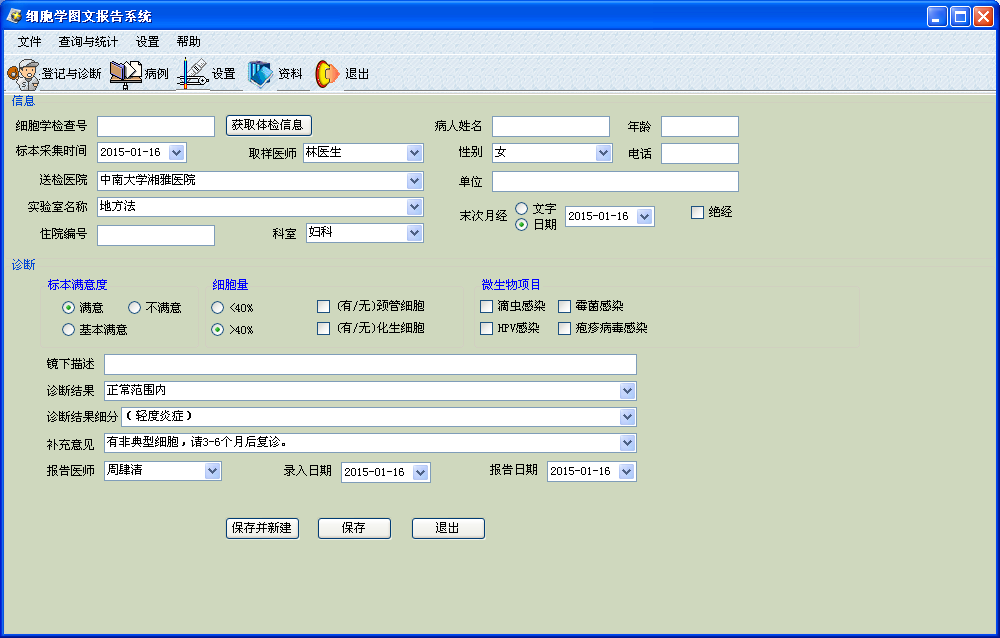
Task: Check the 滴虫感染 checkbox
Action: point(487,306)
